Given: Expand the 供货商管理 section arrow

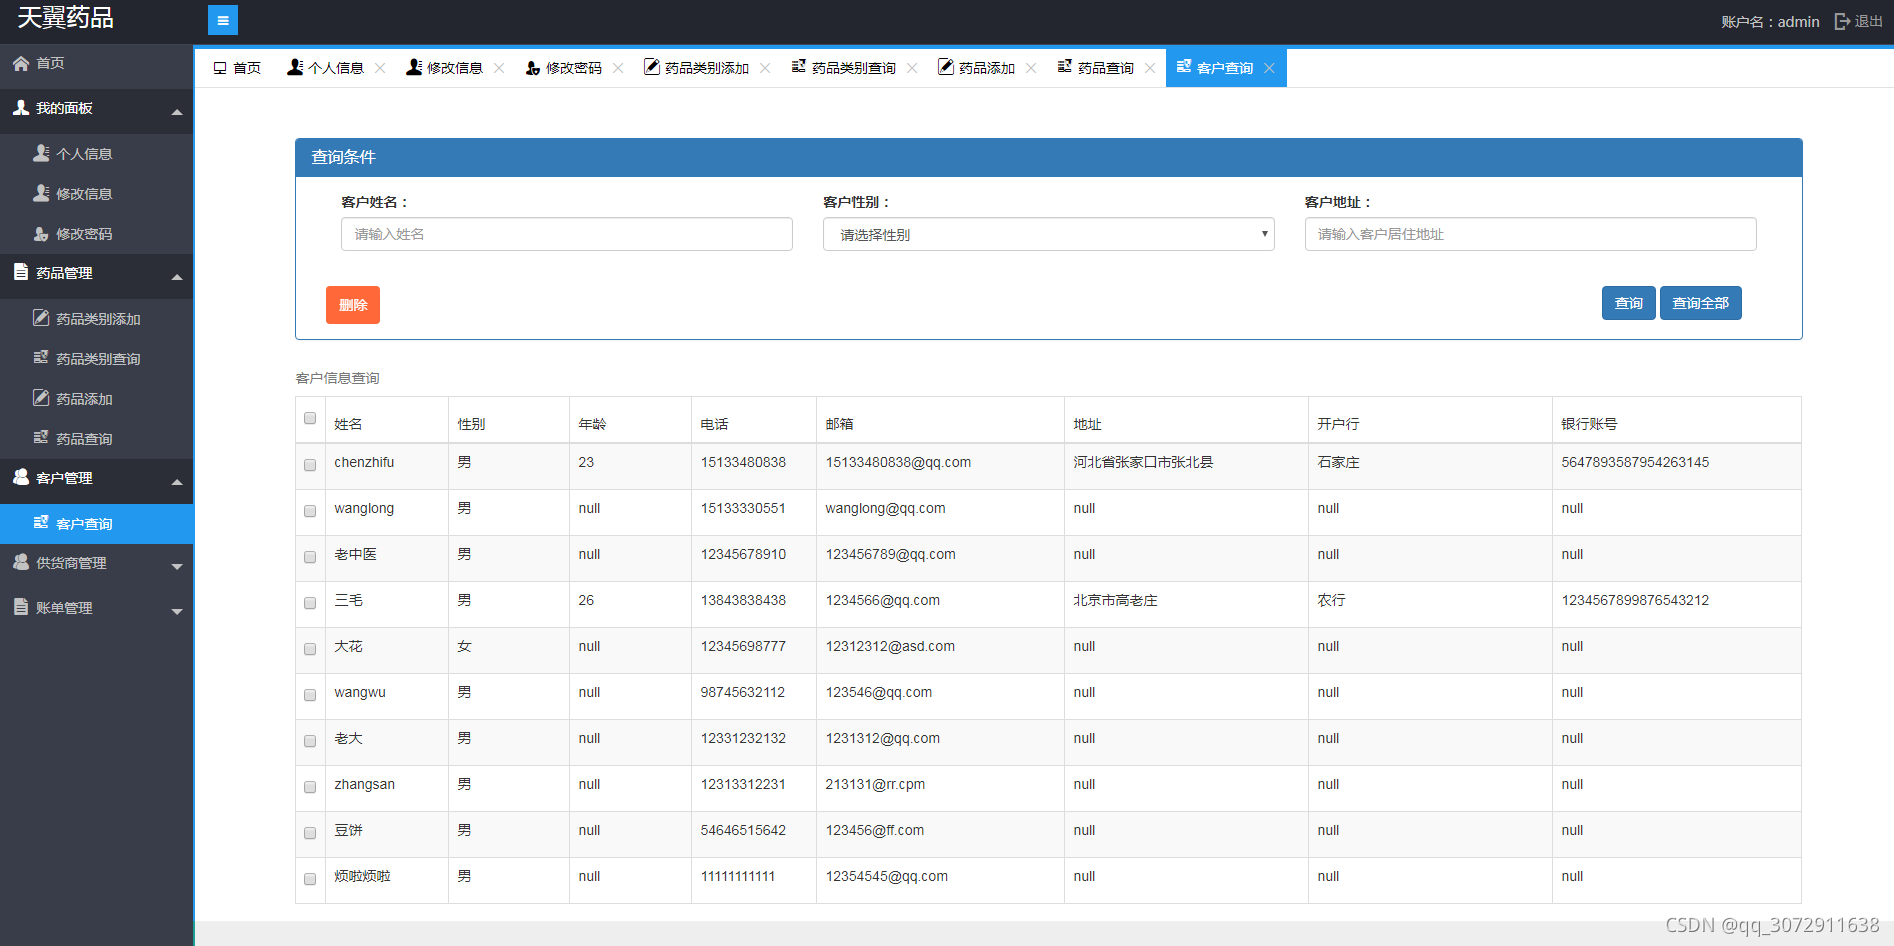Looking at the screenshot, I should [x=177, y=566].
